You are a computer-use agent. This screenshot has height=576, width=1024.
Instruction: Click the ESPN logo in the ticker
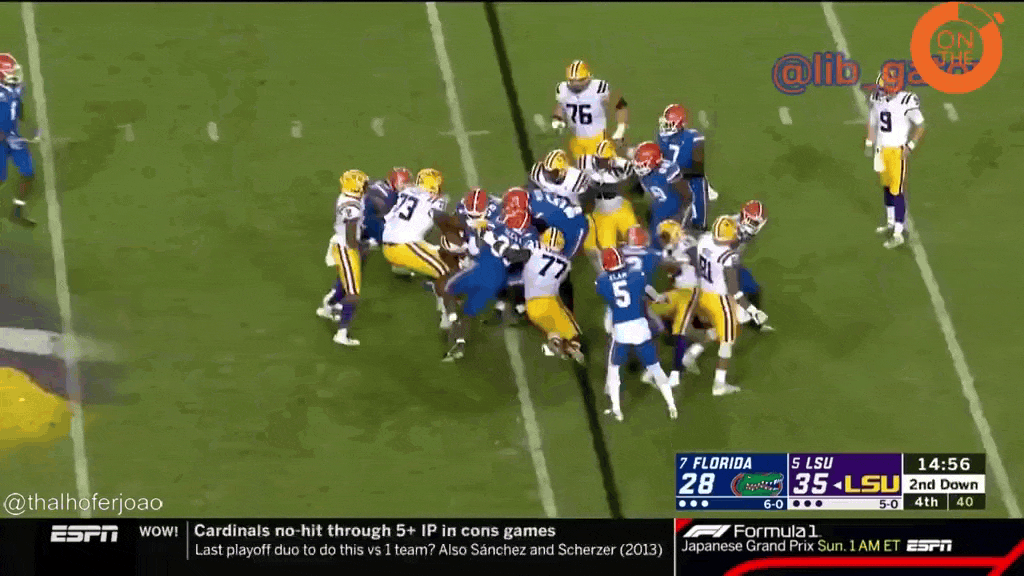coord(84,534)
